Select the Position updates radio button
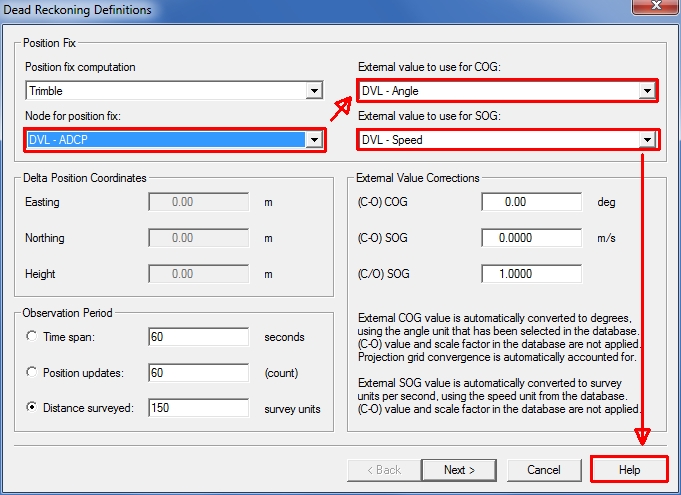This screenshot has width=681, height=495. pos(31,372)
